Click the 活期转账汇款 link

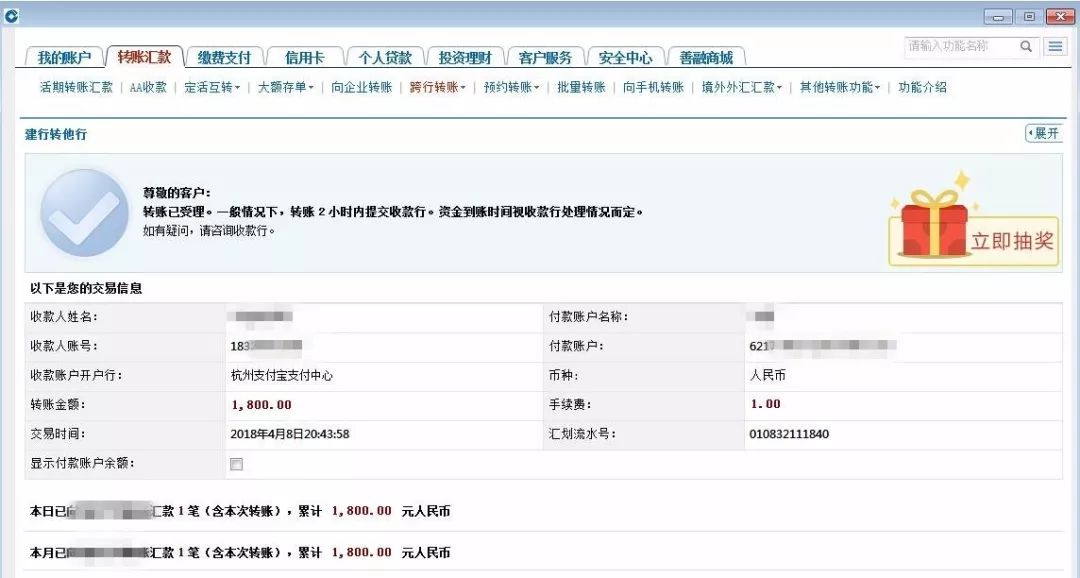(x=76, y=87)
